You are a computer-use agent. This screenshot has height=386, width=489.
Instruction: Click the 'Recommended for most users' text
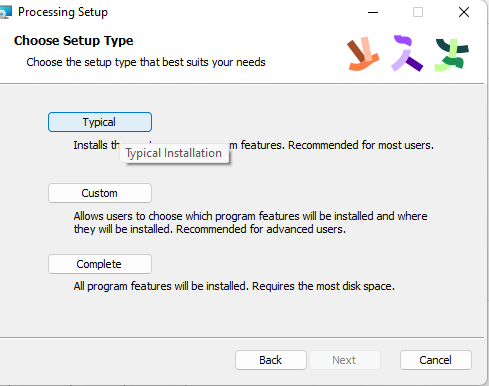(x=361, y=145)
